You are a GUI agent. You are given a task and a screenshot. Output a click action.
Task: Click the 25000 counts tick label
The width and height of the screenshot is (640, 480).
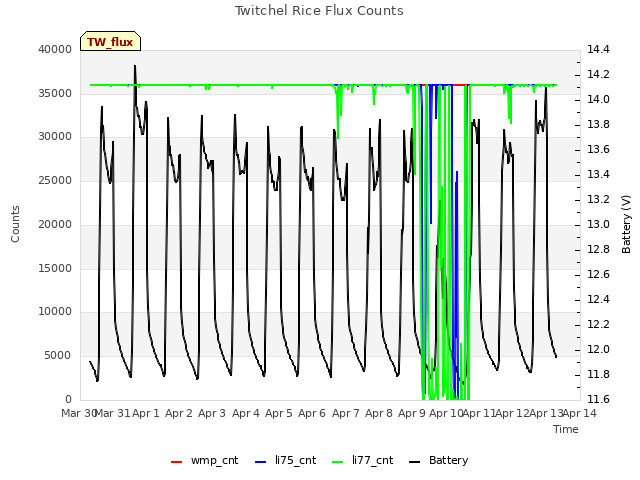tap(55, 180)
